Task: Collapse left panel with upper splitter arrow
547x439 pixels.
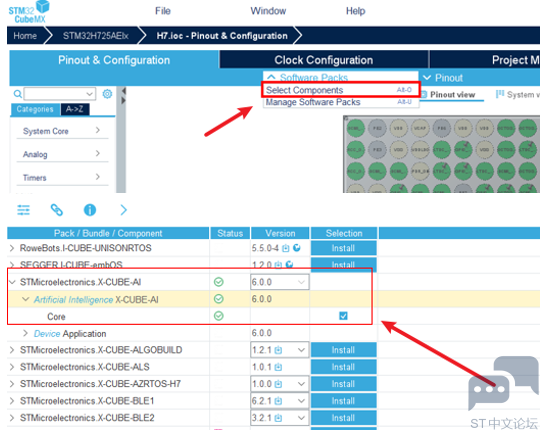Action: pos(123,91)
